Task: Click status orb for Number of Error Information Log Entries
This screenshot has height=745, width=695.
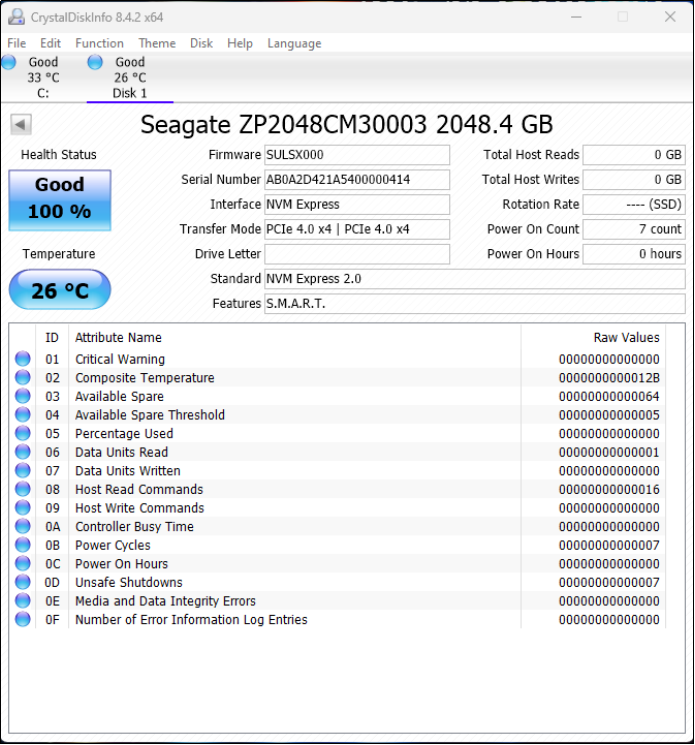Action: point(22,619)
